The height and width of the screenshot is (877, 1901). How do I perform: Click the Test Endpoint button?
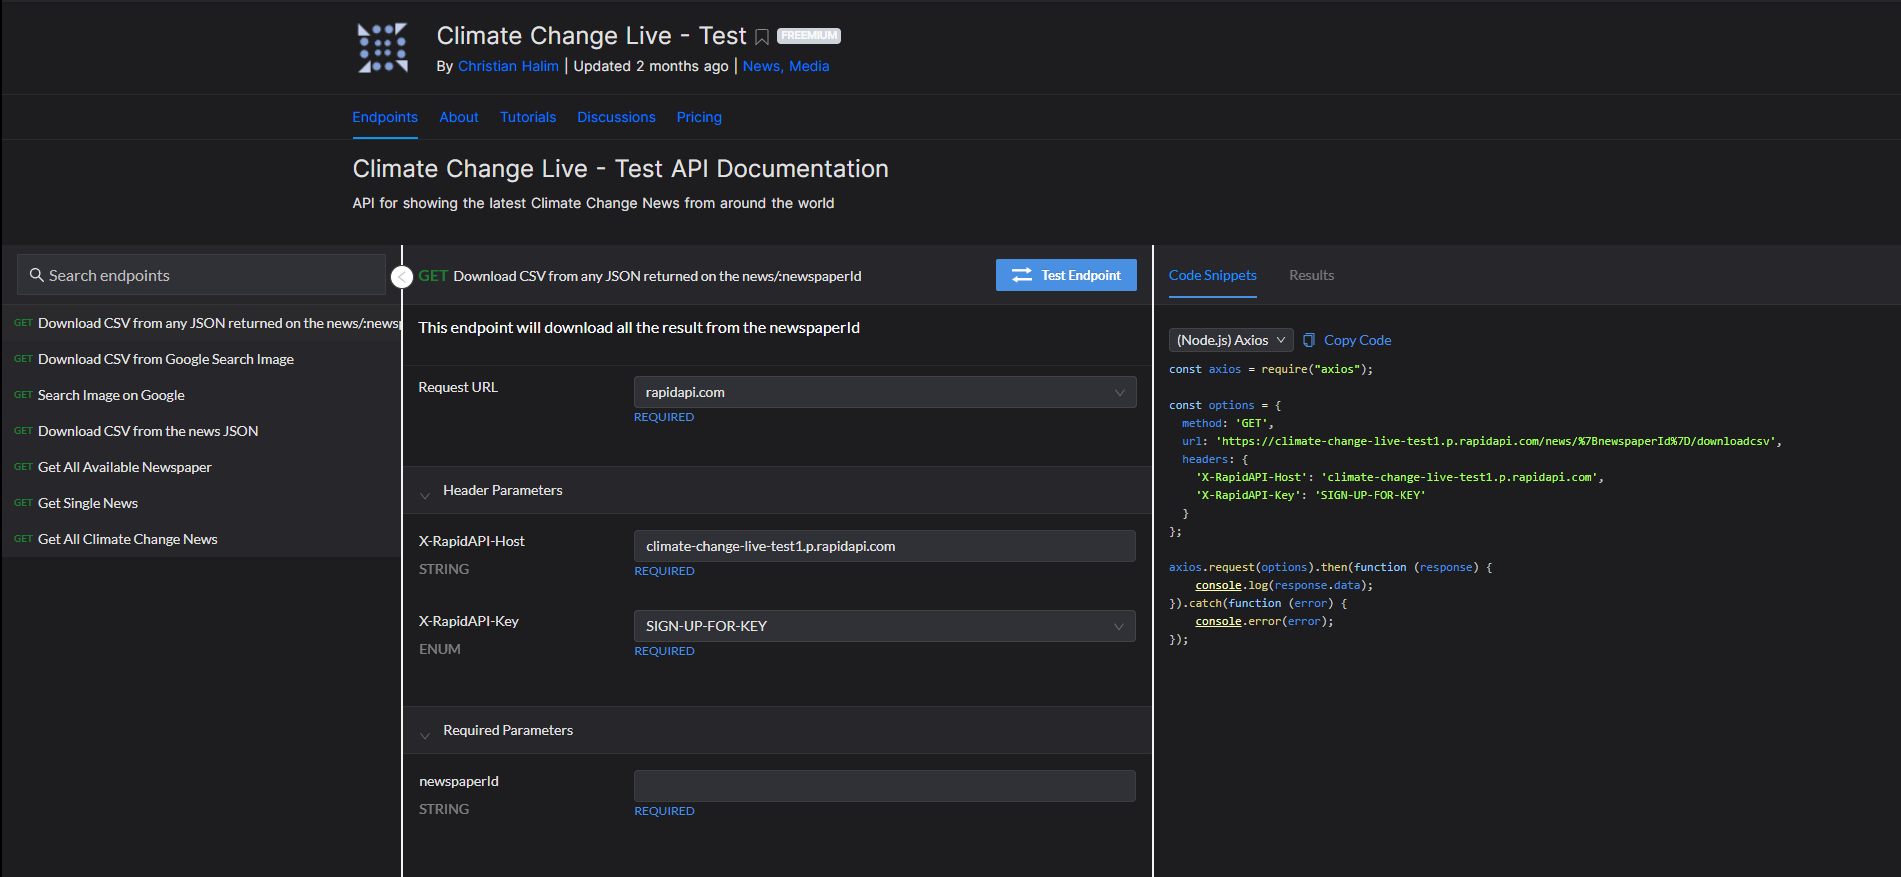(x=1066, y=275)
